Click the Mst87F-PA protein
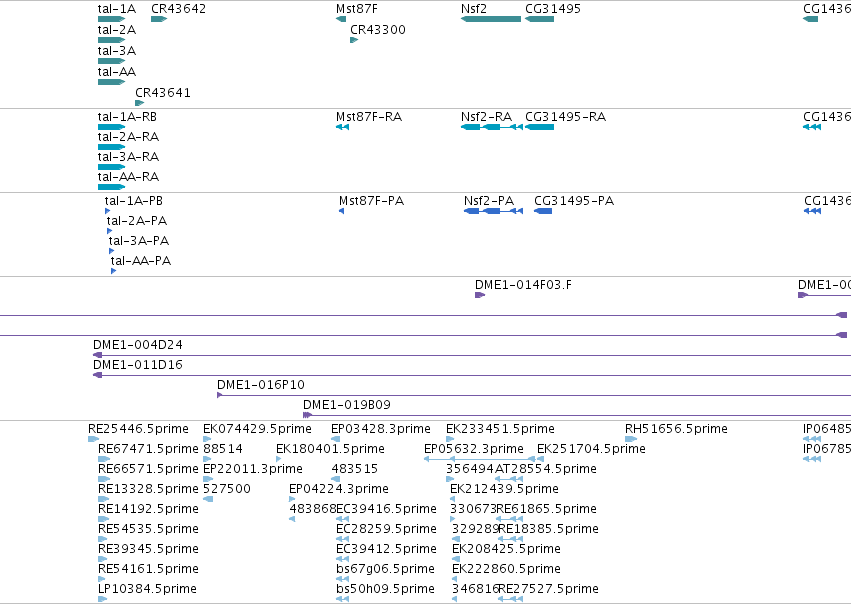Screen dimensions: 851x604 click(341, 211)
